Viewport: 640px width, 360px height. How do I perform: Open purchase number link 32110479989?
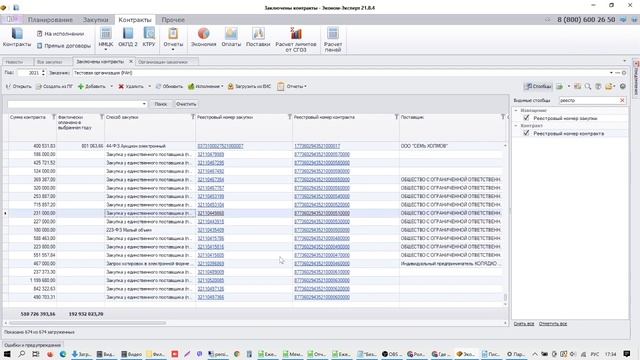(x=211, y=154)
